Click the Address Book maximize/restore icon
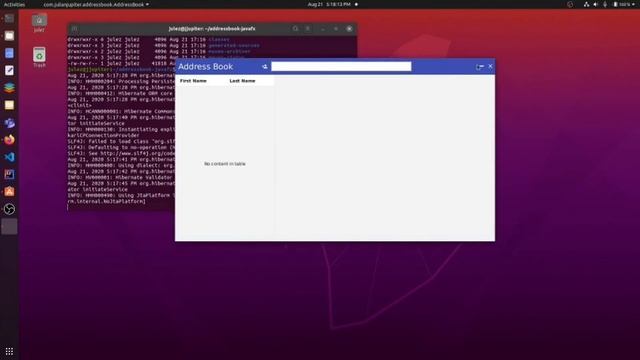This screenshot has width=640, height=360. [x=480, y=67]
